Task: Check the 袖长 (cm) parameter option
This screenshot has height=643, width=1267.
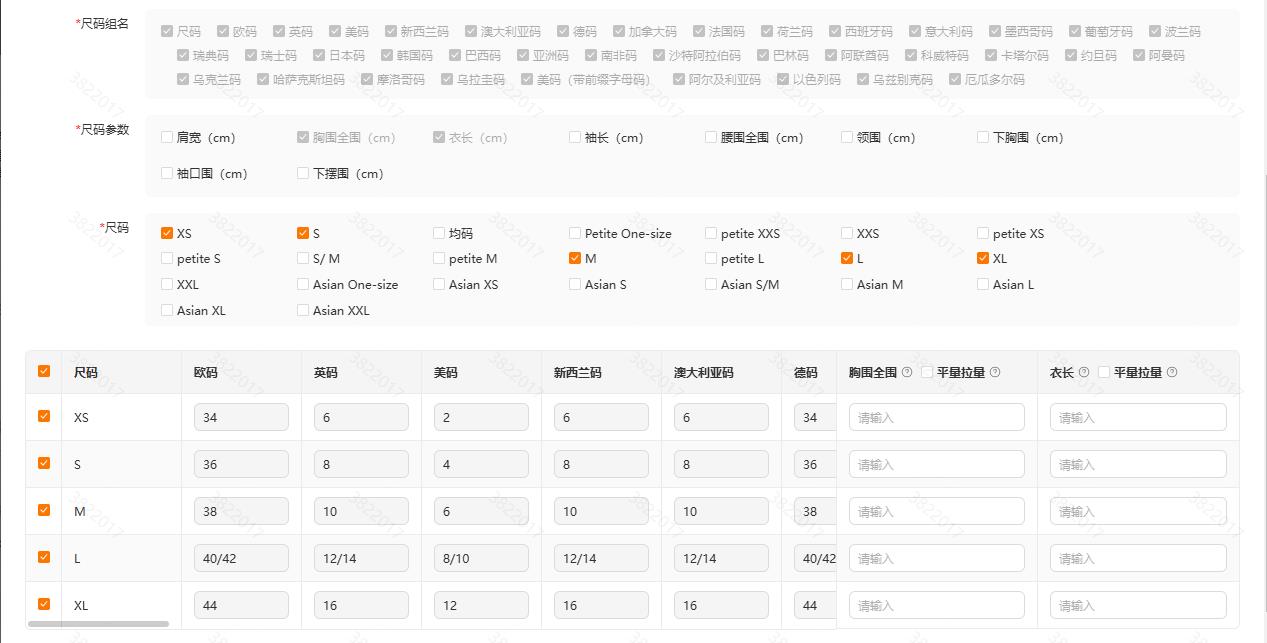Action: coord(575,137)
